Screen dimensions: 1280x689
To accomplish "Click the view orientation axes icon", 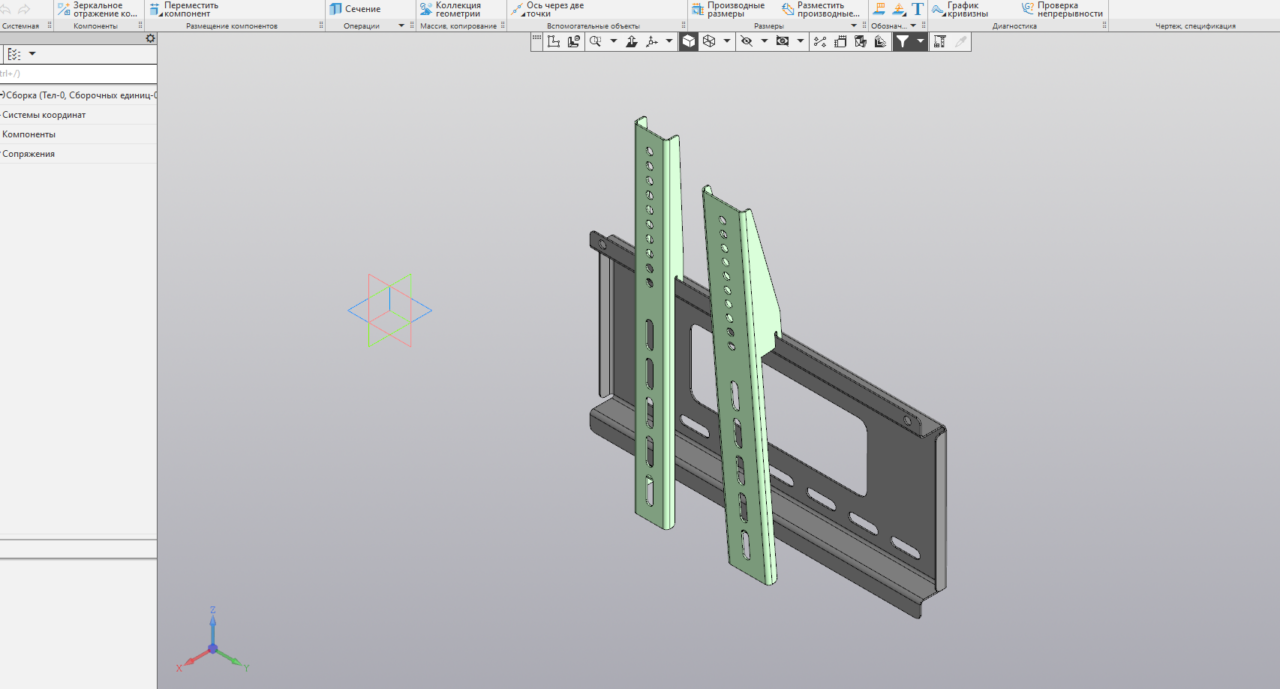I will coord(651,41).
